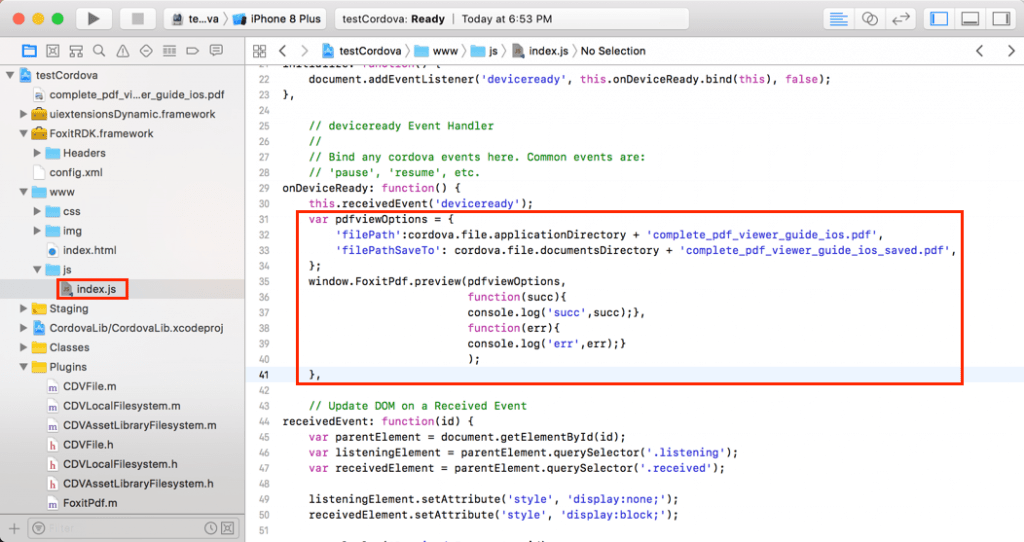The width and height of the screenshot is (1024, 542).
Task: Open CDVFile.h header file
Action: pyautogui.click(x=80, y=445)
